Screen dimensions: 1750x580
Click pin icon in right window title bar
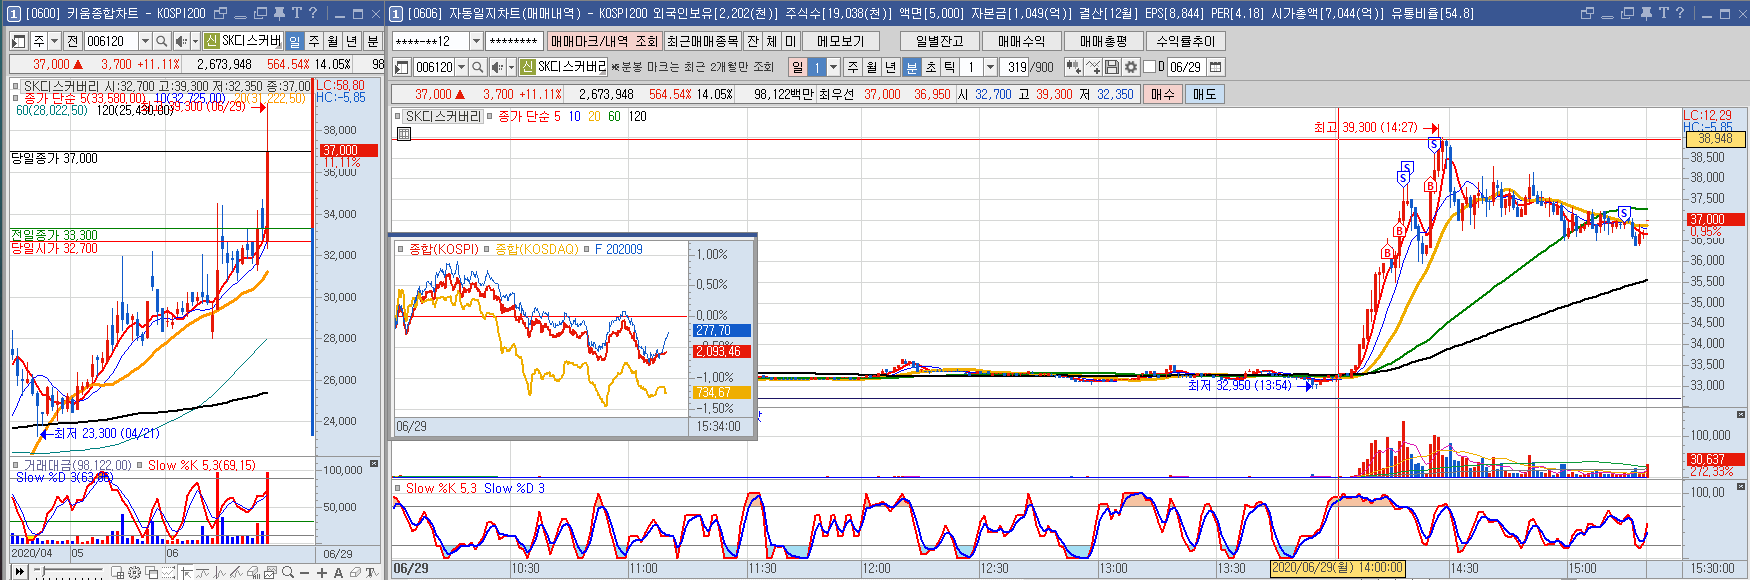pos(1646,13)
